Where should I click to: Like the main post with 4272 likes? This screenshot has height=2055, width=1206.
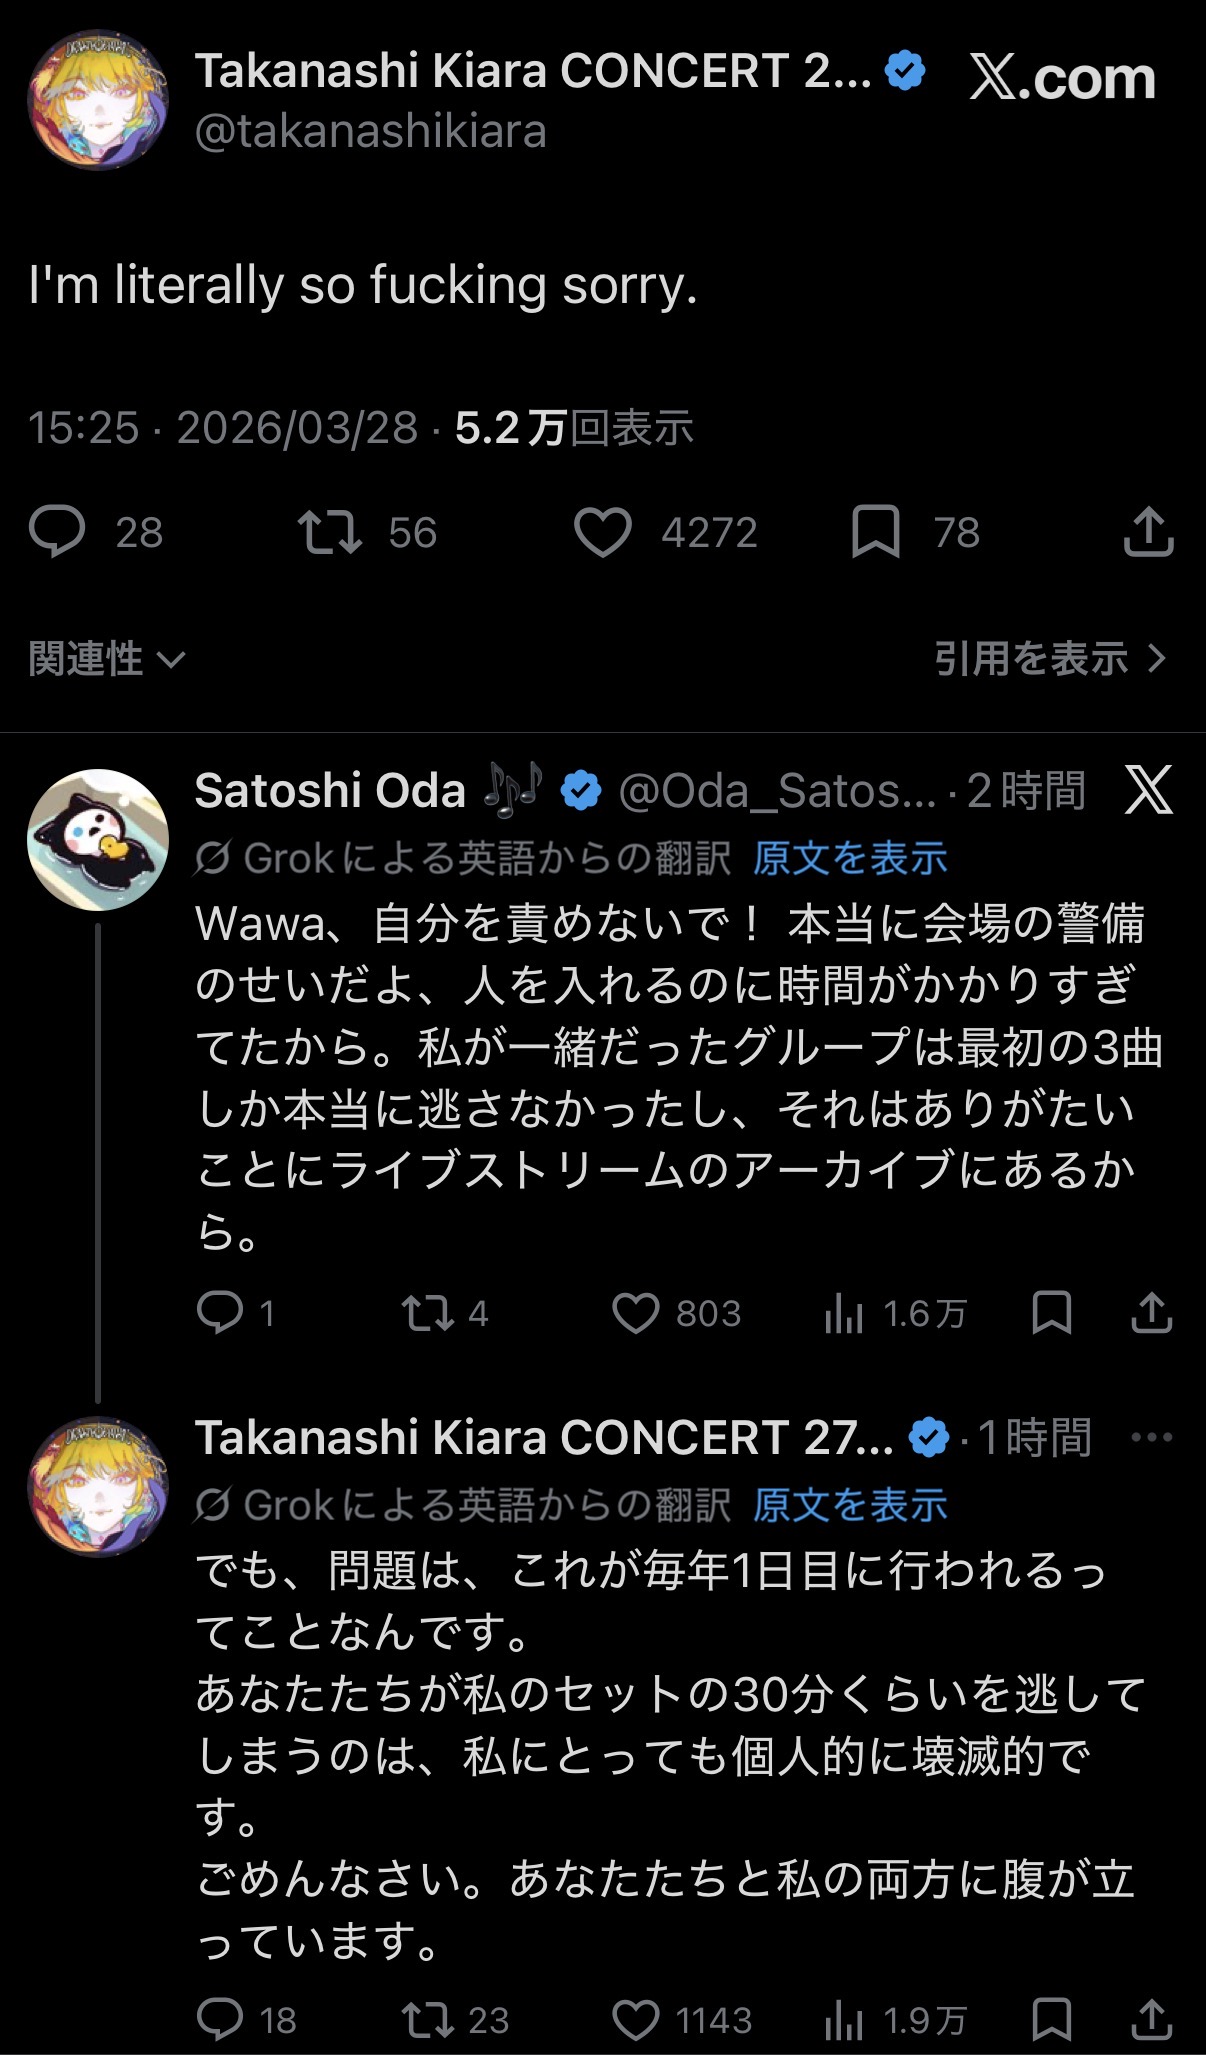(603, 531)
